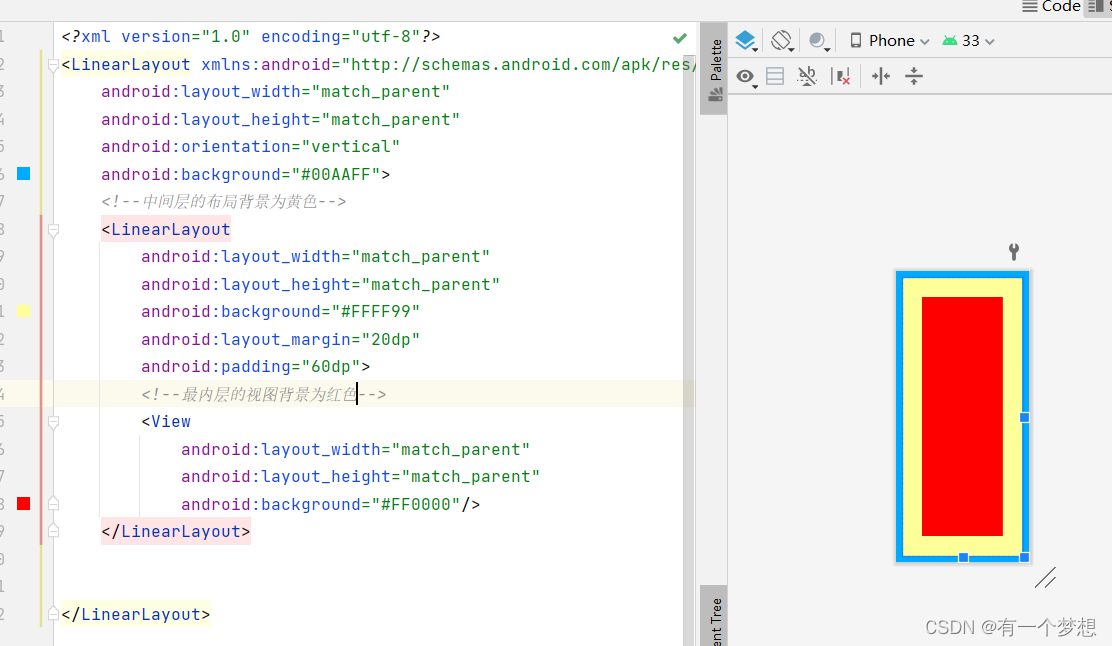This screenshot has height=646, width=1112.
Task: Open the yellow #FFFF99 gutter color swatch
Action: coord(23,311)
